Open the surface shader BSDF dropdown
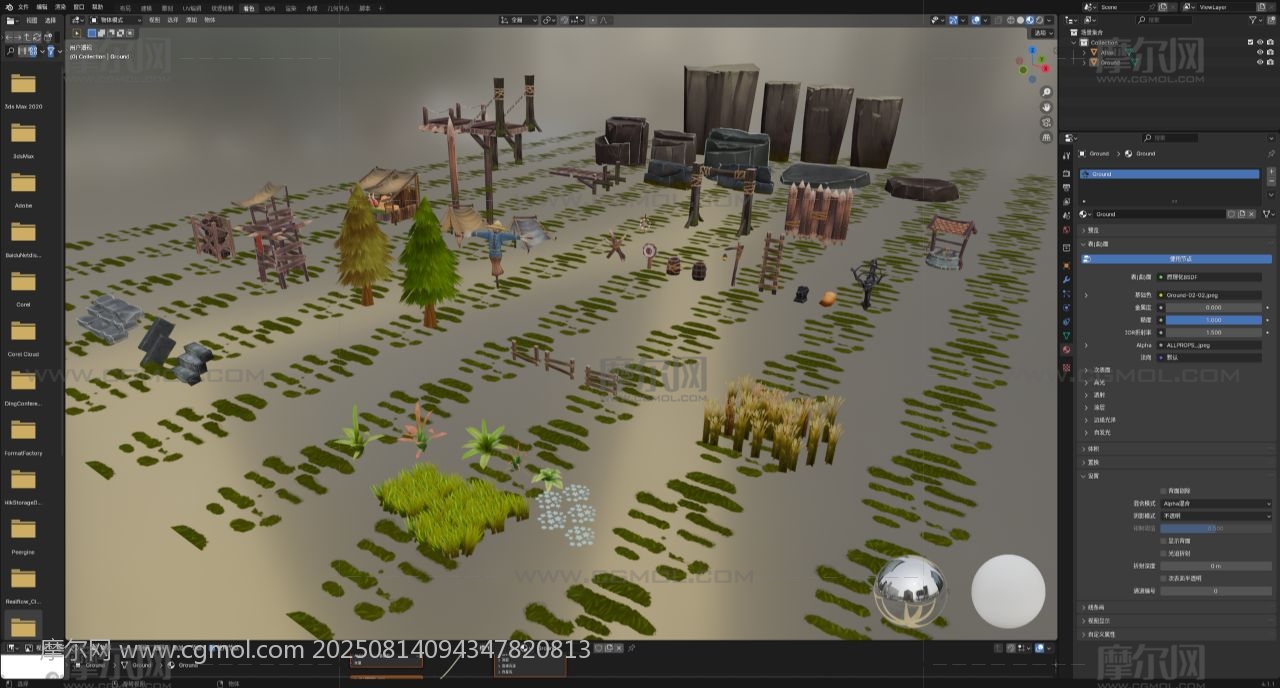Image resolution: width=1280 pixels, height=688 pixels. pos(1209,277)
